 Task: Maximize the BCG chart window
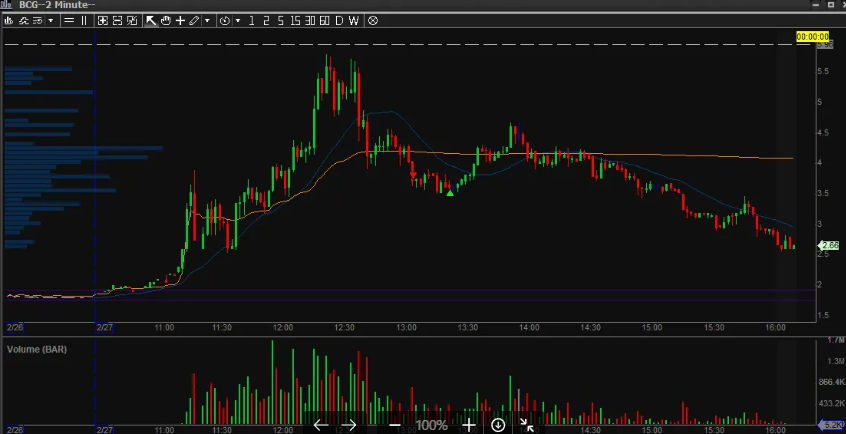(831, 5)
